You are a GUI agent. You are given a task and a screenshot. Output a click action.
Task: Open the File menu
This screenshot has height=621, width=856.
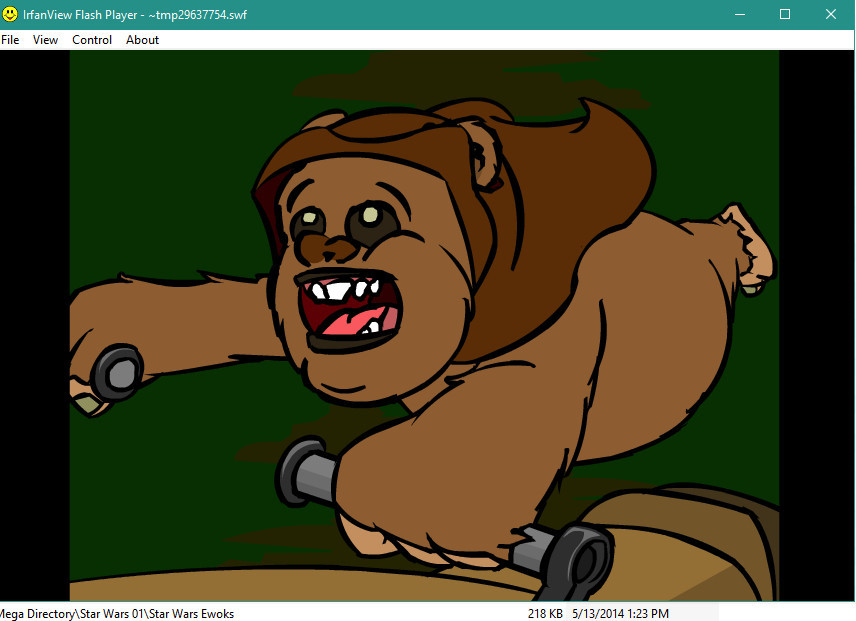click(x=10, y=40)
